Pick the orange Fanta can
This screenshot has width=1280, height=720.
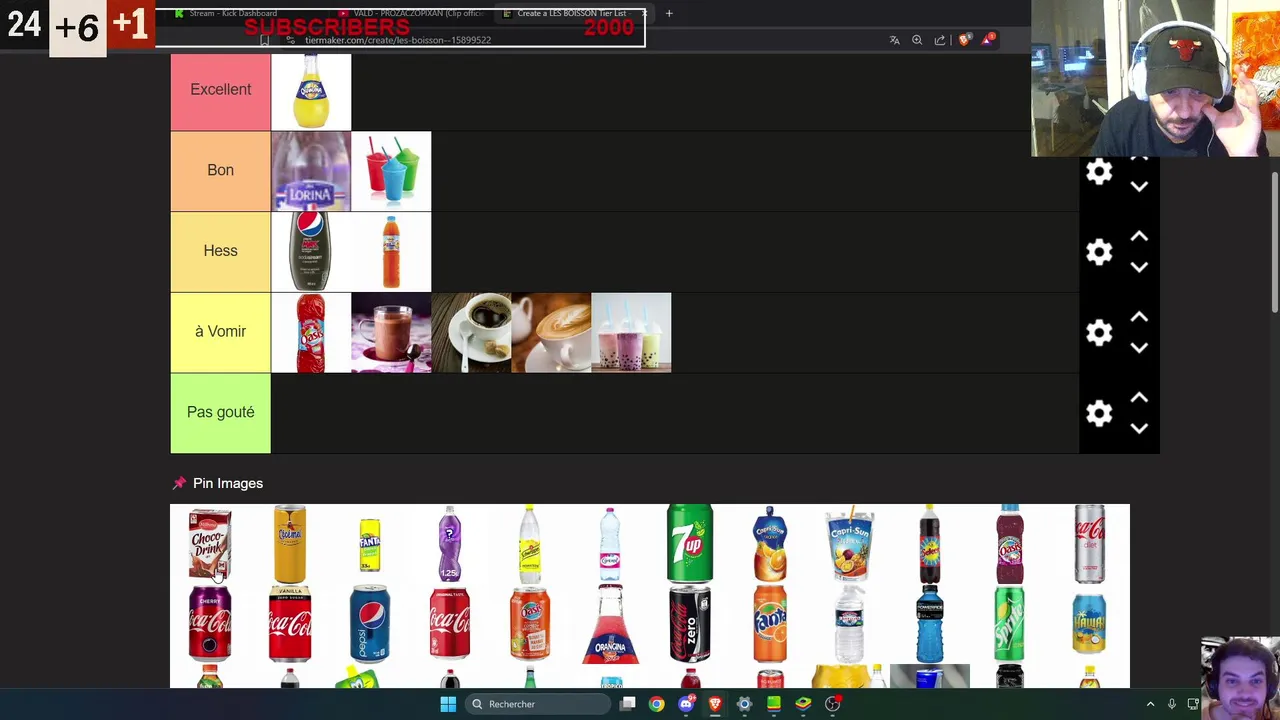[770, 624]
